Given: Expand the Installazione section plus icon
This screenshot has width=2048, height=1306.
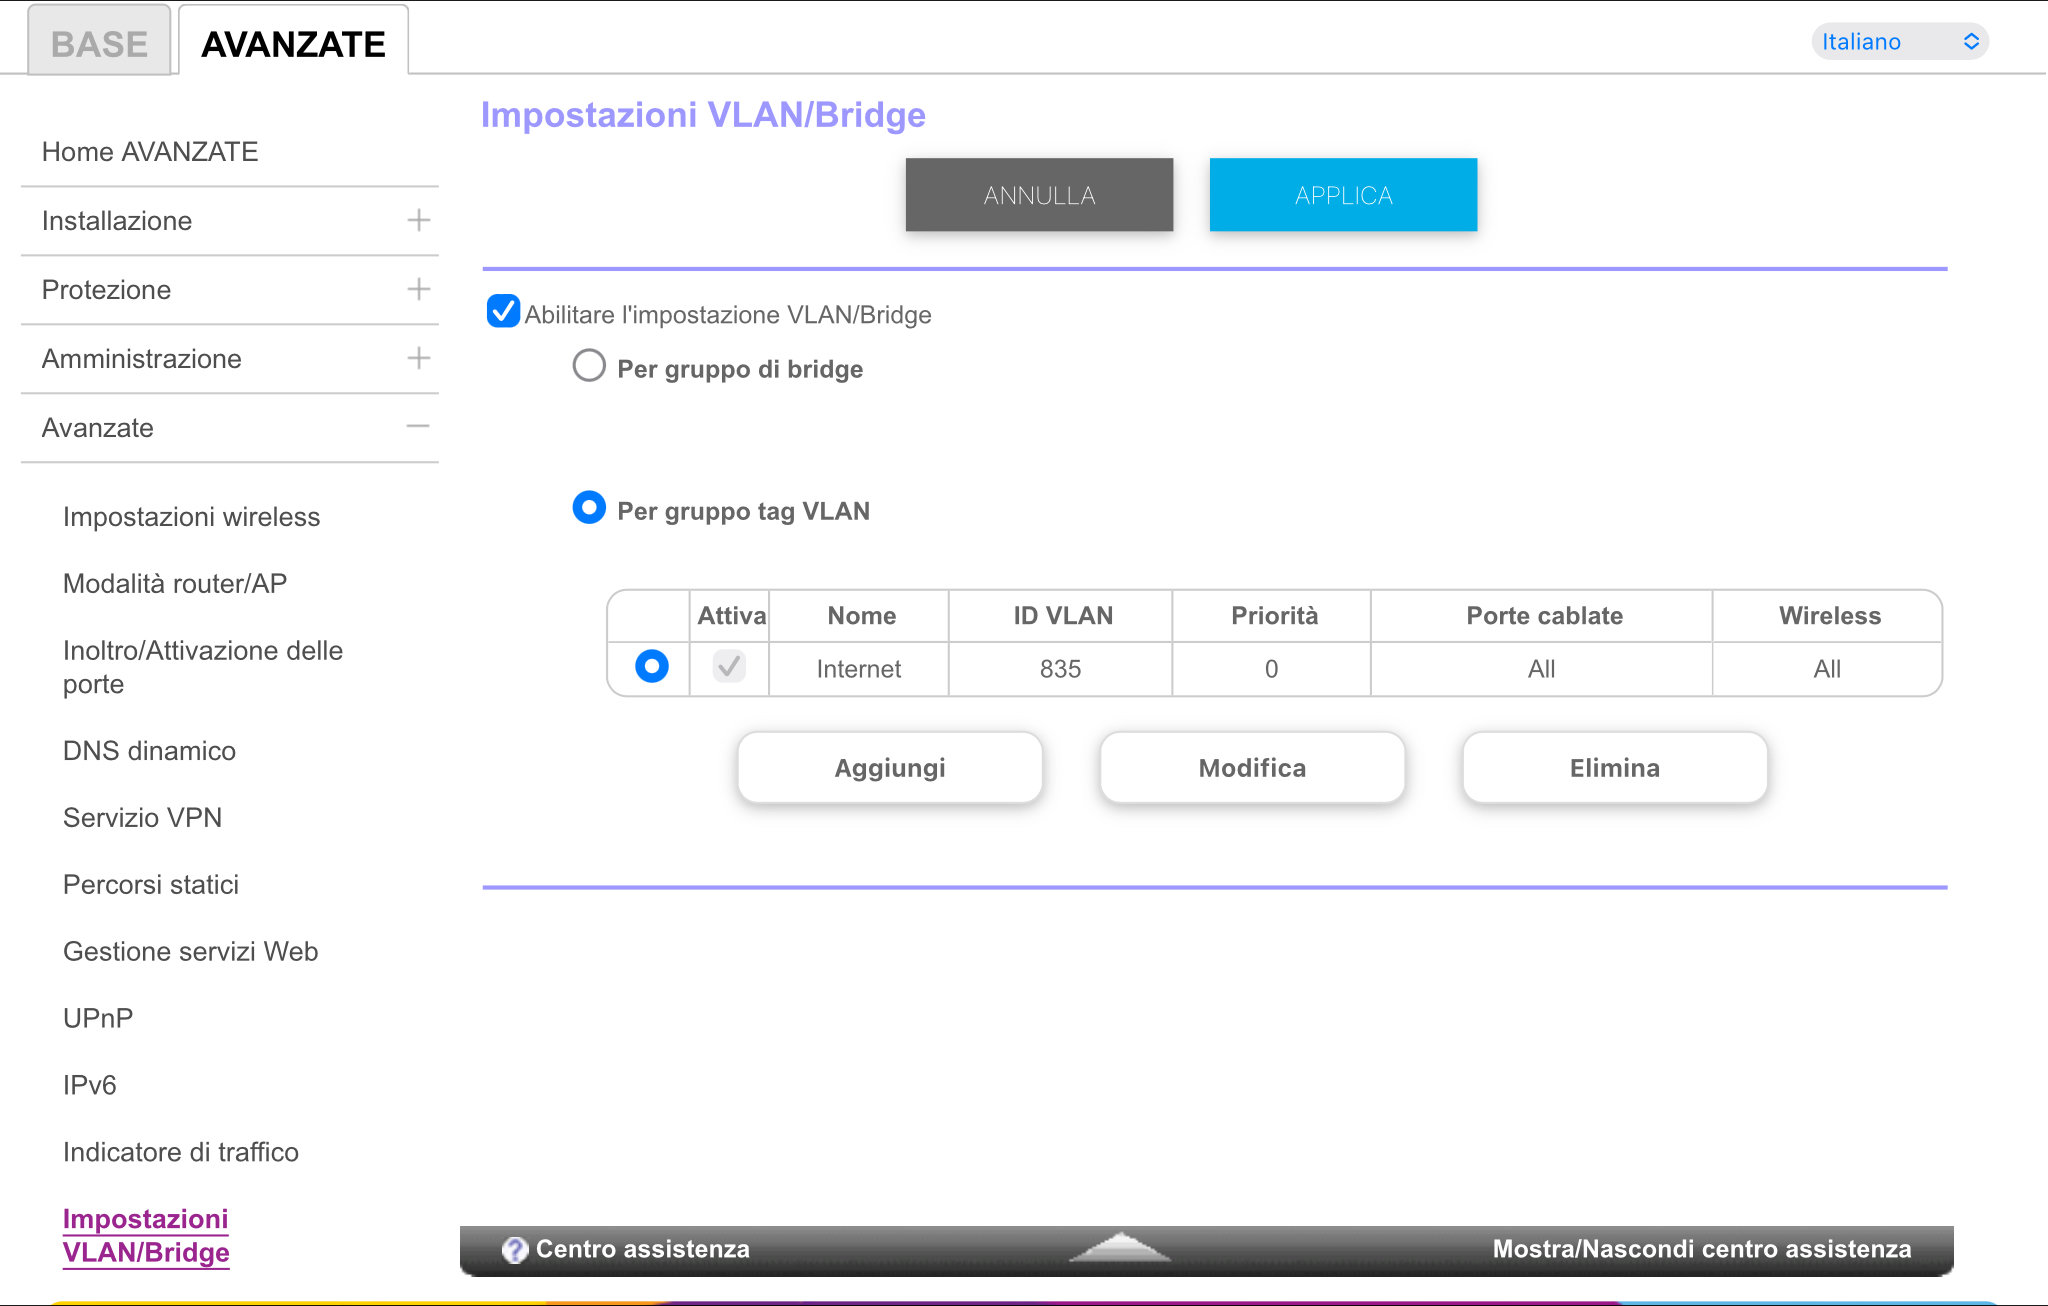Looking at the screenshot, I should pos(418,220).
